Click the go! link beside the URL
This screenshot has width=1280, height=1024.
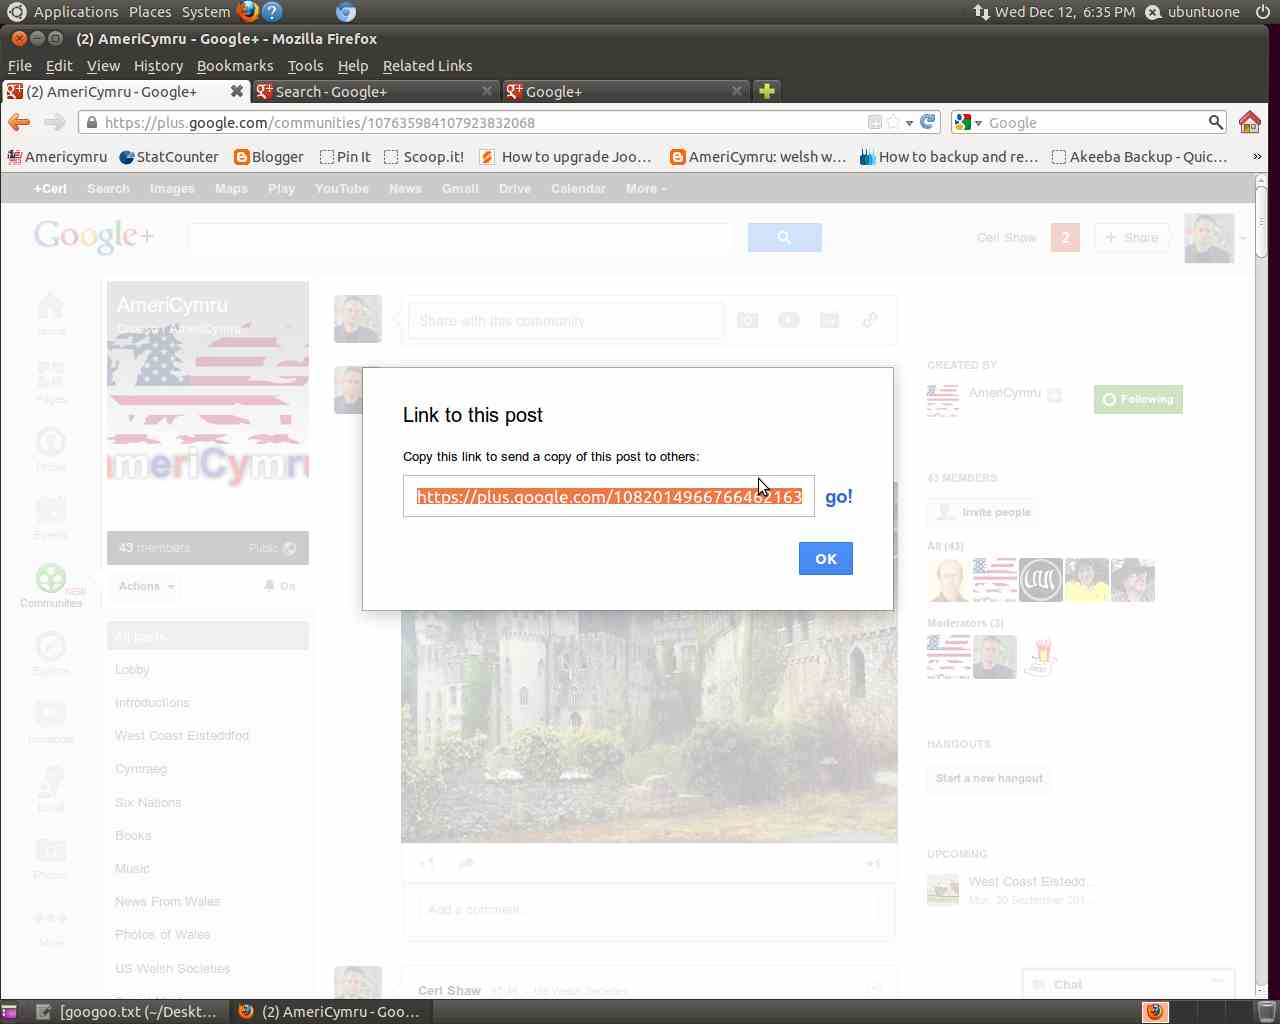pyautogui.click(x=838, y=497)
